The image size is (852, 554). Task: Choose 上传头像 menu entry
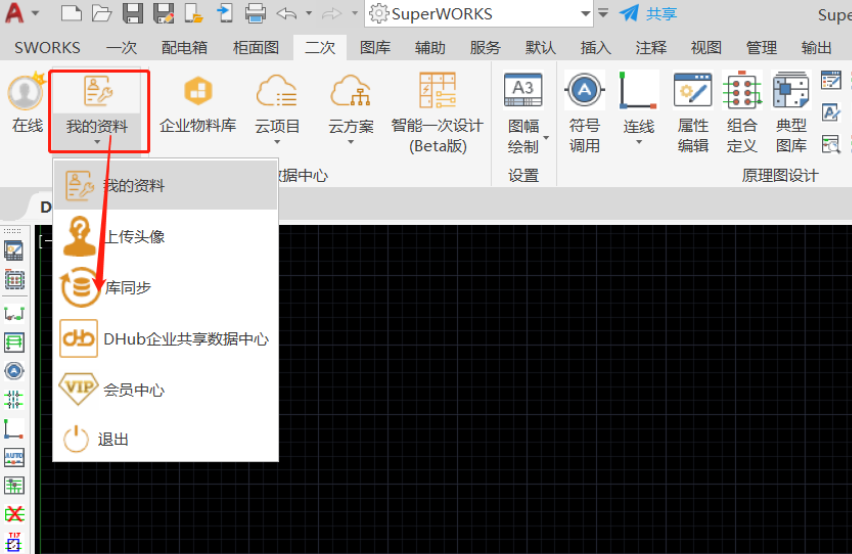pos(166,236)
